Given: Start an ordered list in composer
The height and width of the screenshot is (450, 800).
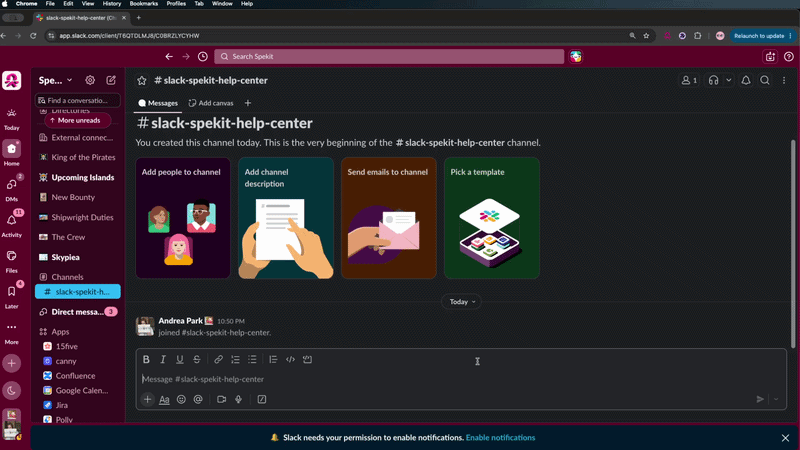Looking at the screenshot, I should tap(235, 360).
